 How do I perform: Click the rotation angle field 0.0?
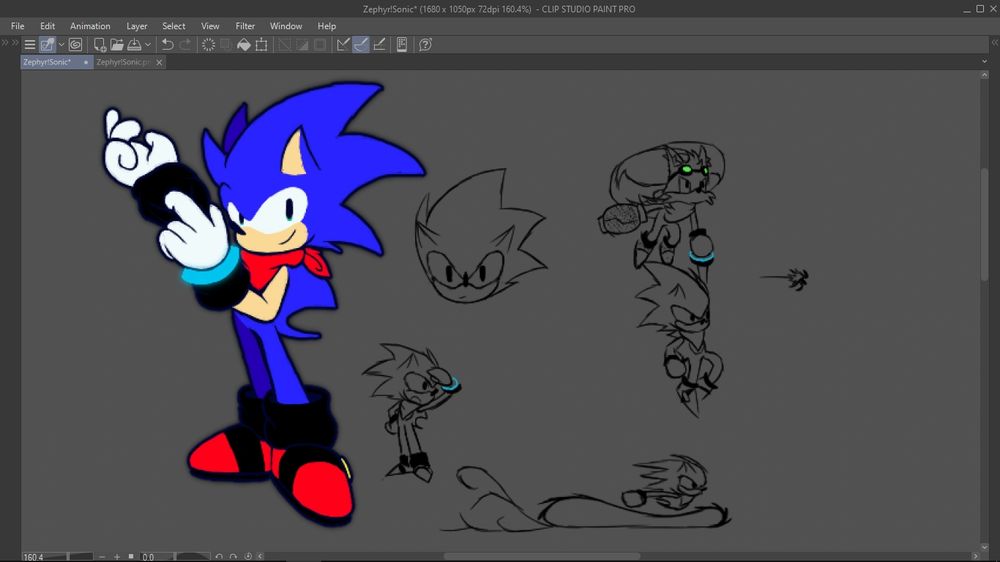(148, 557)
